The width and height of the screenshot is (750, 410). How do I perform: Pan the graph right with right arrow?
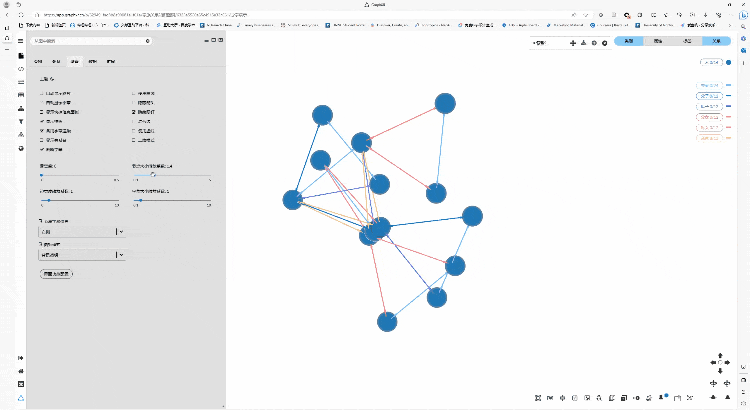pyautogui.click(x=727, y=363)
